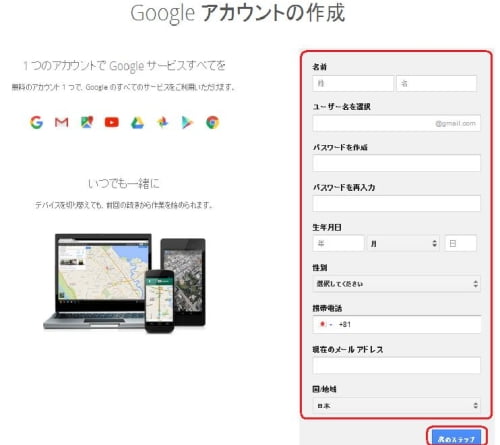
Task: Click the 携帯電話 label
Action: [327, 308]
